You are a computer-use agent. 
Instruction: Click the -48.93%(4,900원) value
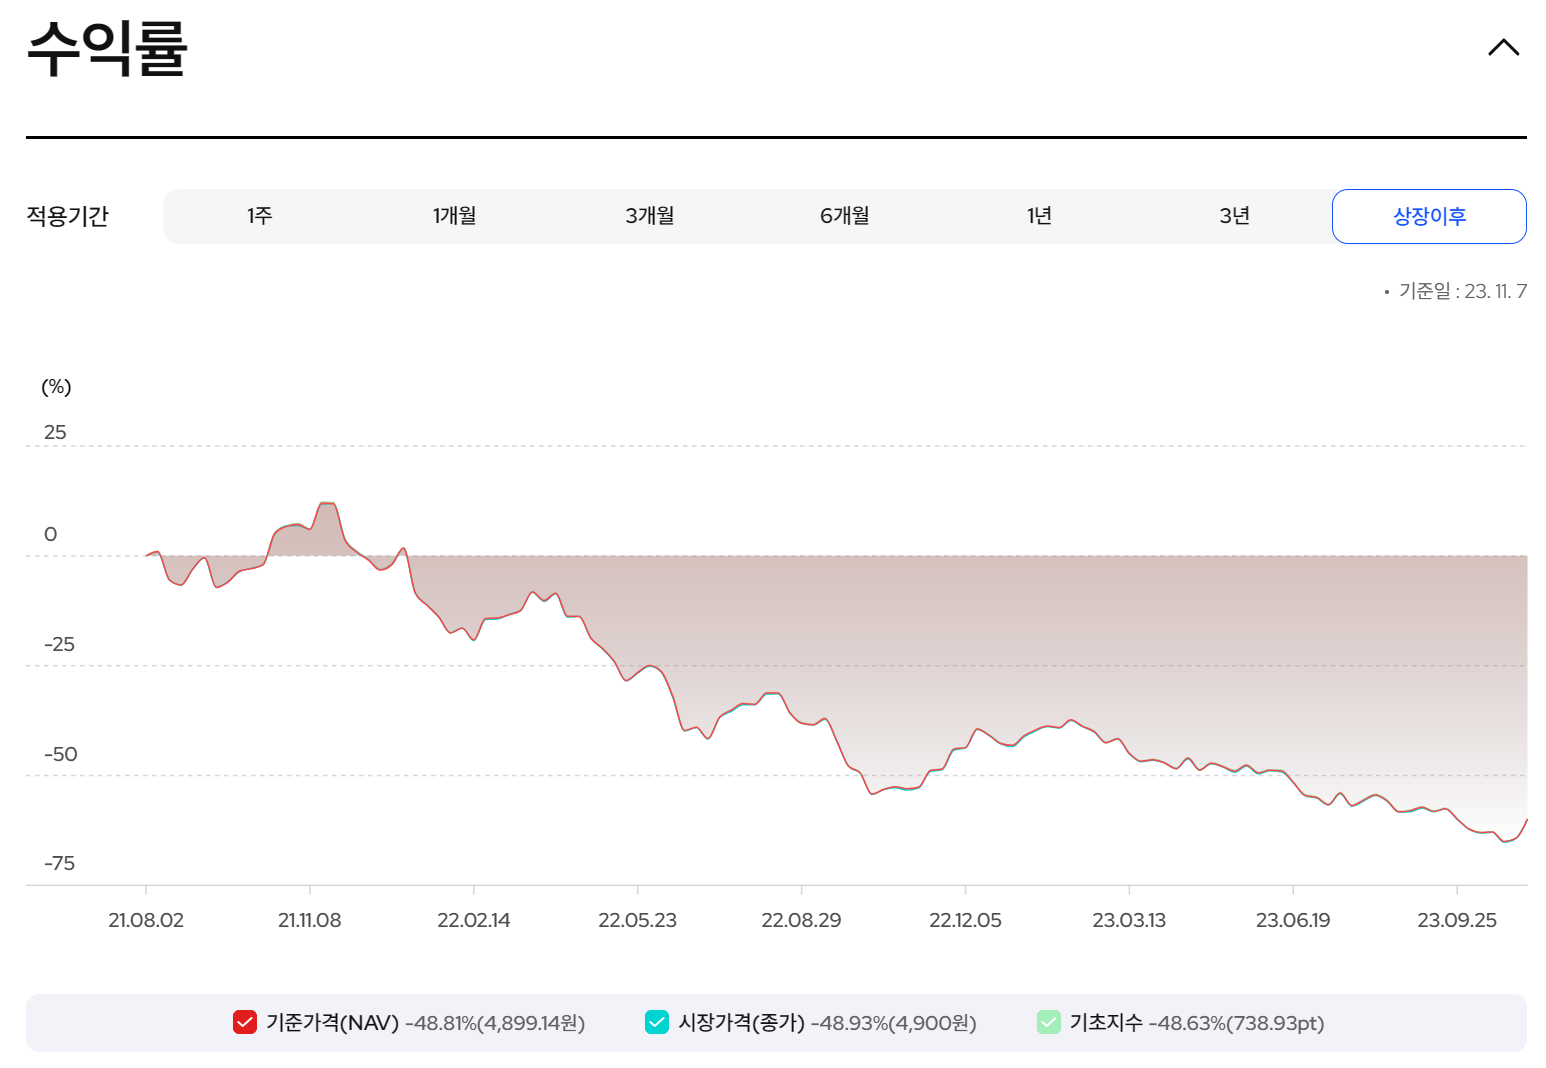pos(894,1023)
